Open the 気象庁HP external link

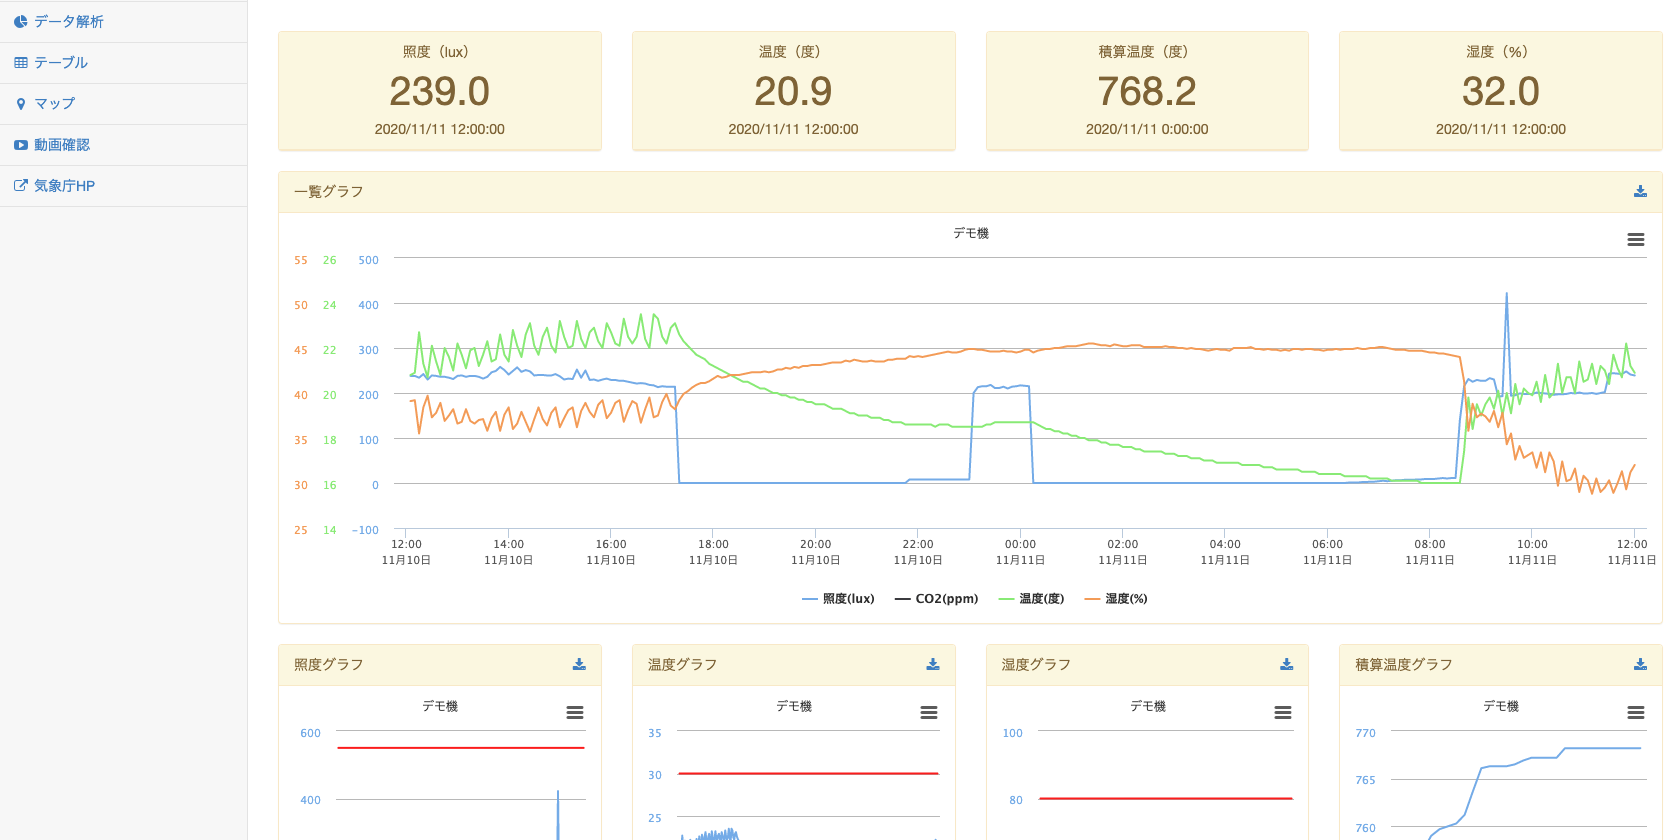pos(123,185)
